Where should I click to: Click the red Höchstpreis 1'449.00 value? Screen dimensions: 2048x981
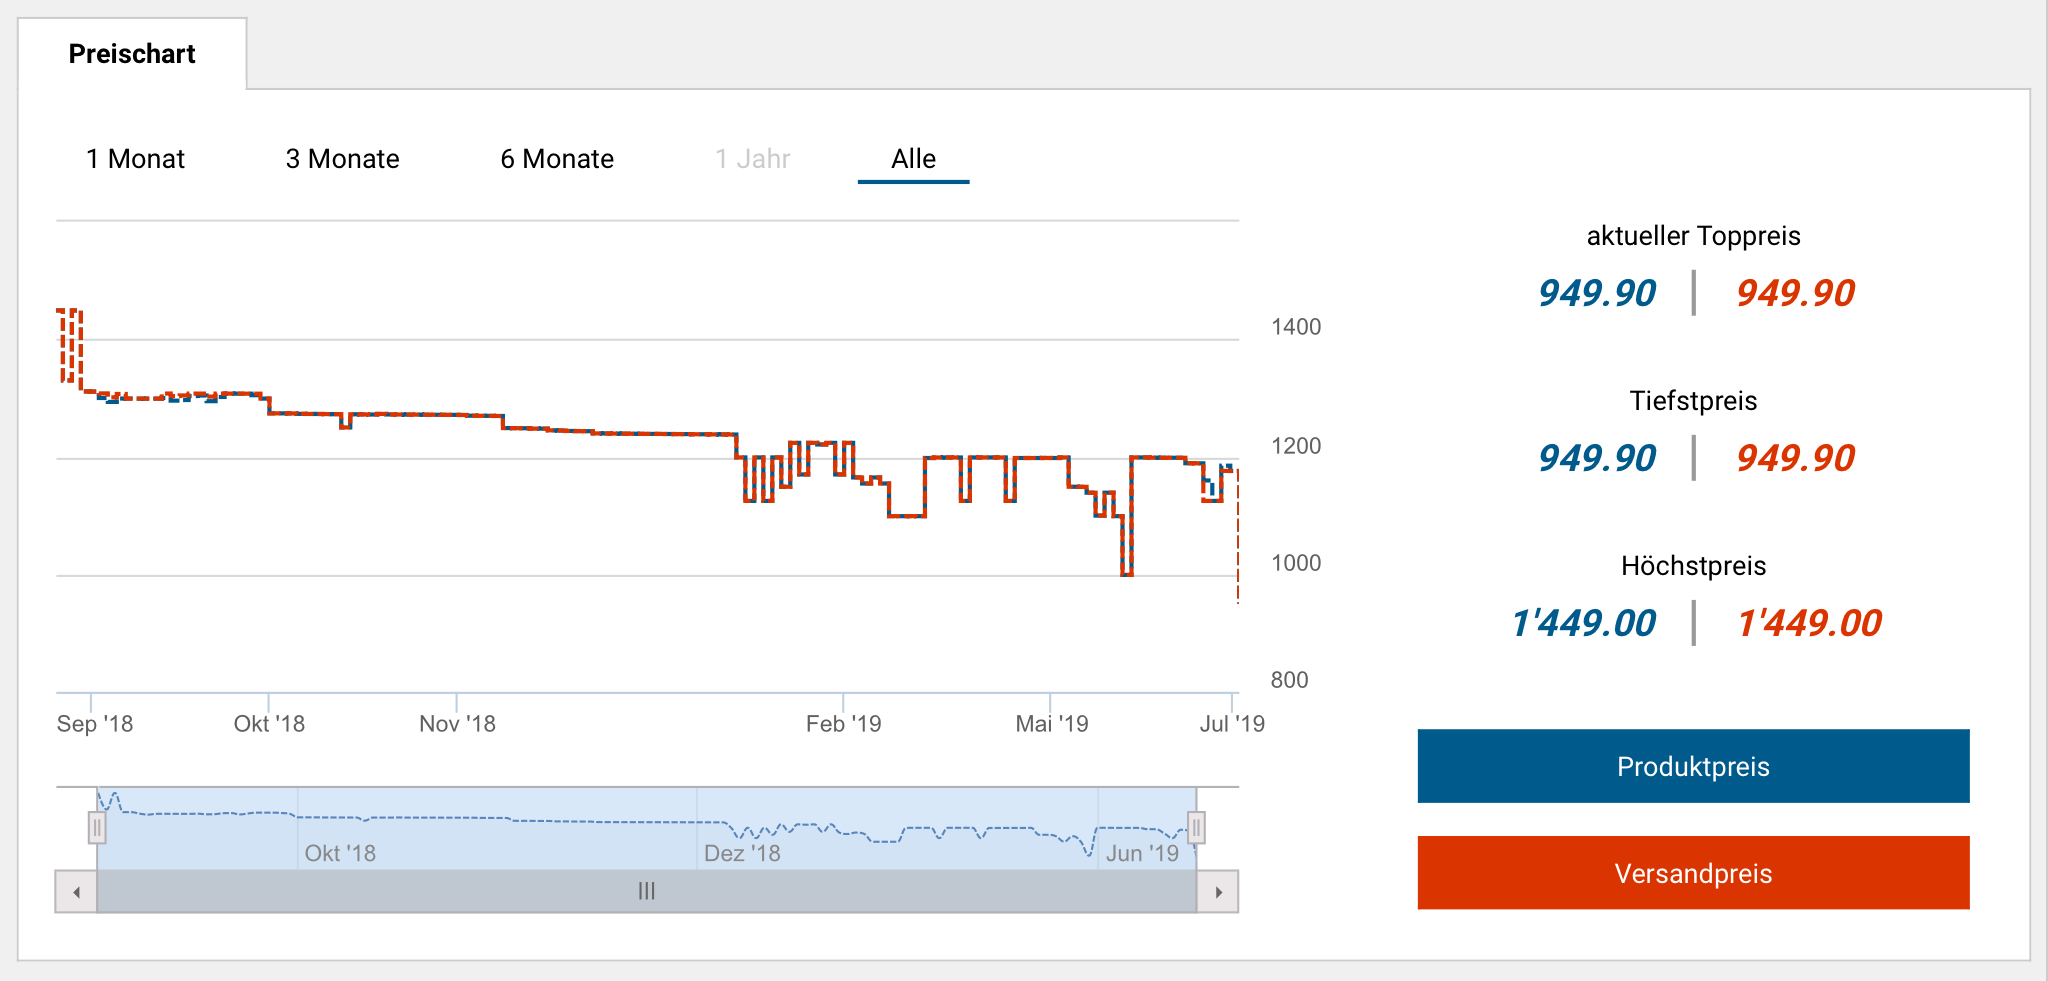coord(1809,623)
